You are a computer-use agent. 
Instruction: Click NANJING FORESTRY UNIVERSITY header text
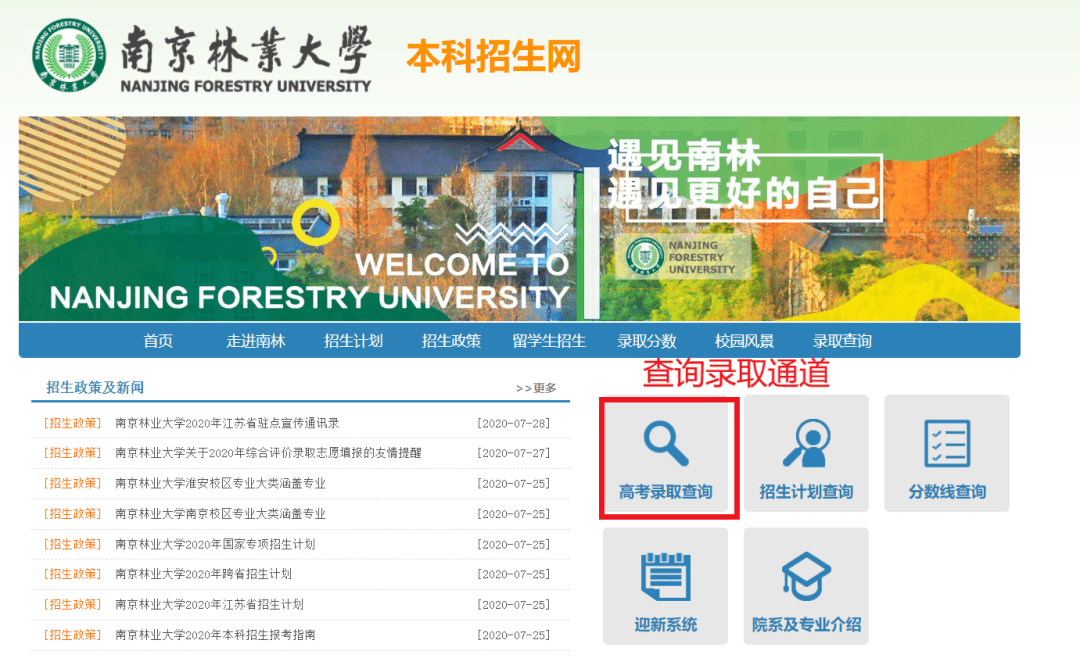point(245,86)
